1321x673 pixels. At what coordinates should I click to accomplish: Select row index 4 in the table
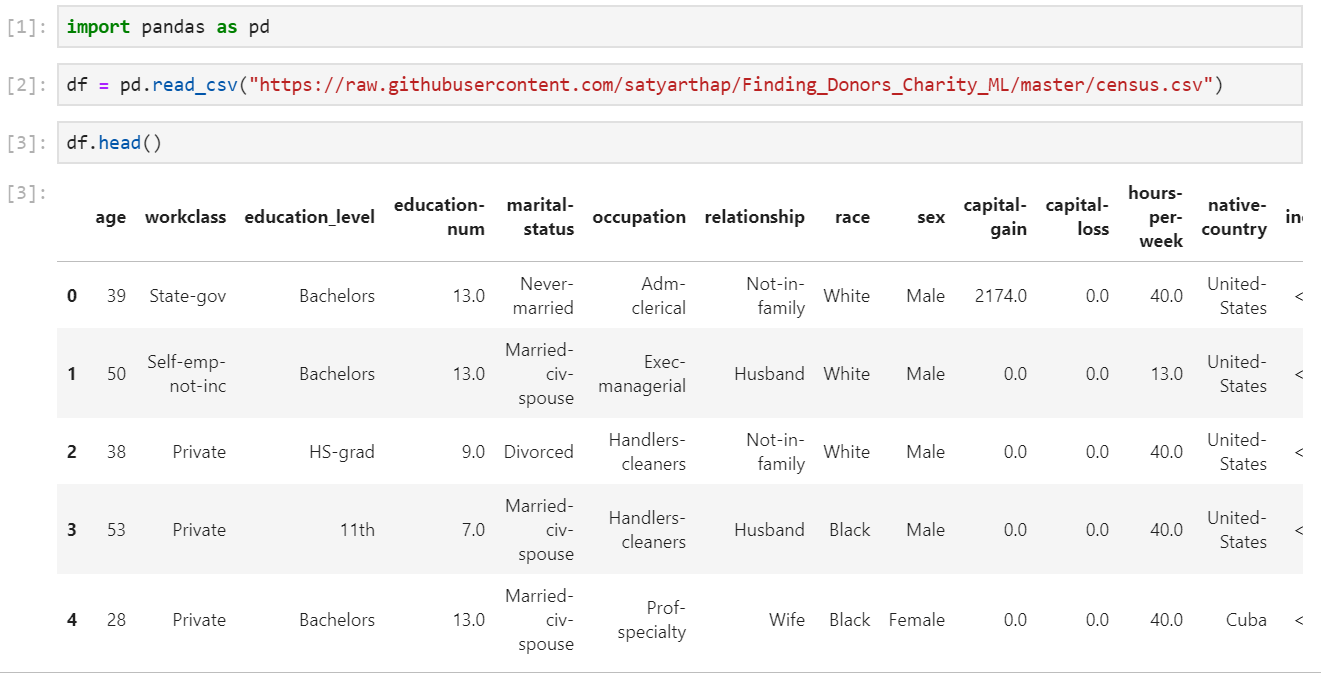click(71, 620)
